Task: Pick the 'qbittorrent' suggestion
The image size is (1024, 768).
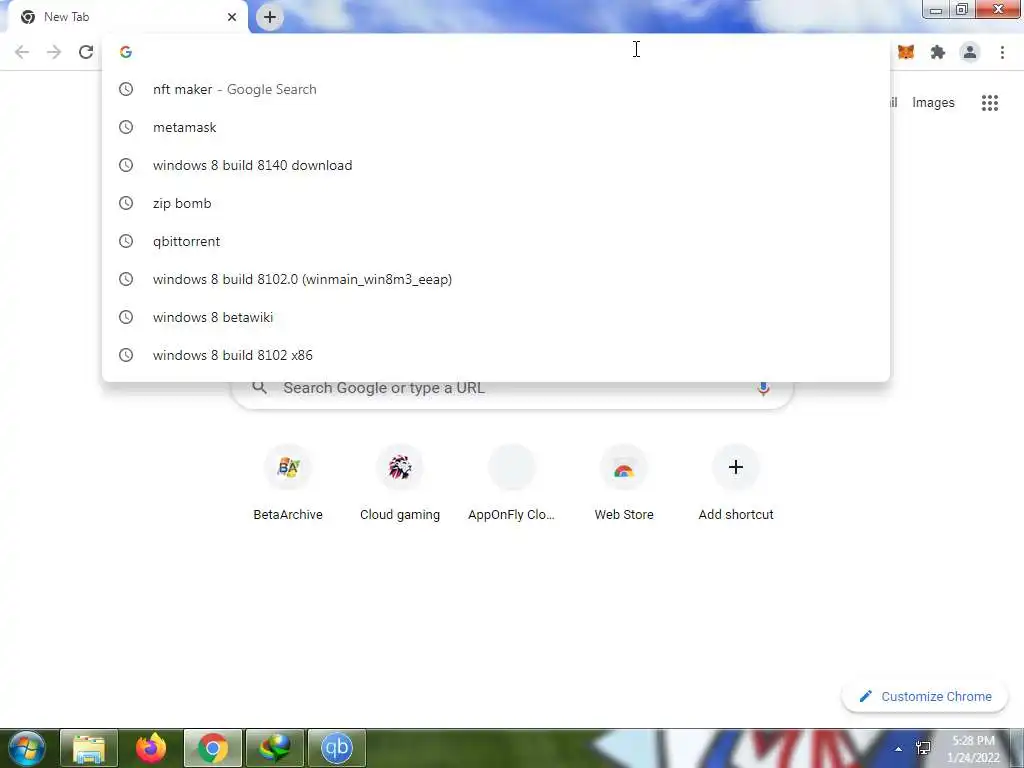Action: pyautogui.click(x=496, y=241)
